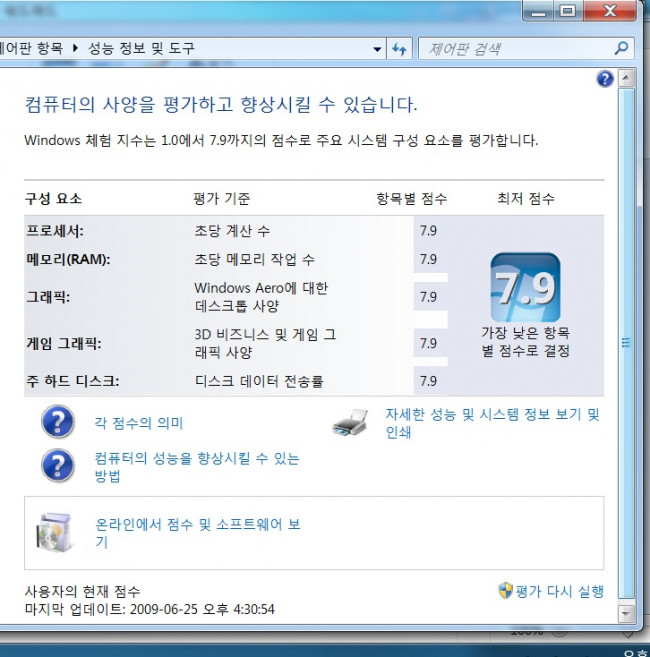Click the 성능 정보 및 도구 breadcrumb
This screenshot has height=657, width=650.
141,48
